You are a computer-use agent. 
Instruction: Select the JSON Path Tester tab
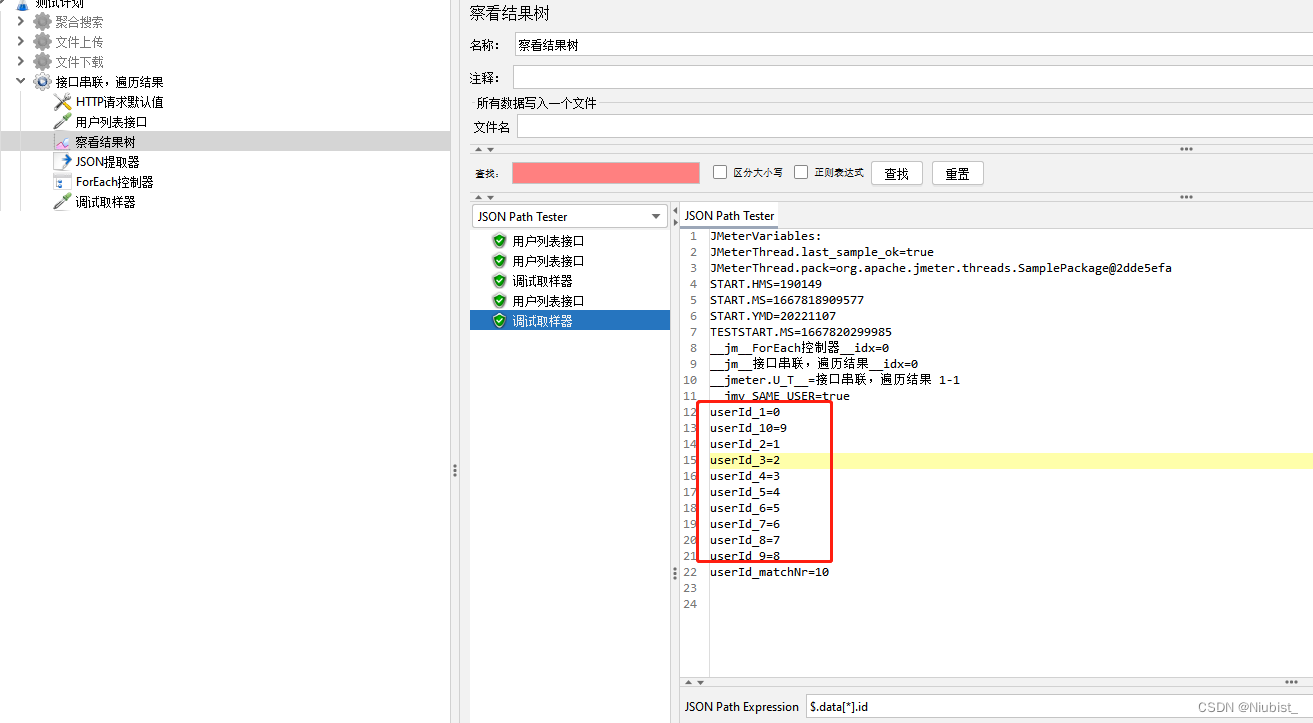pos(729,216)
